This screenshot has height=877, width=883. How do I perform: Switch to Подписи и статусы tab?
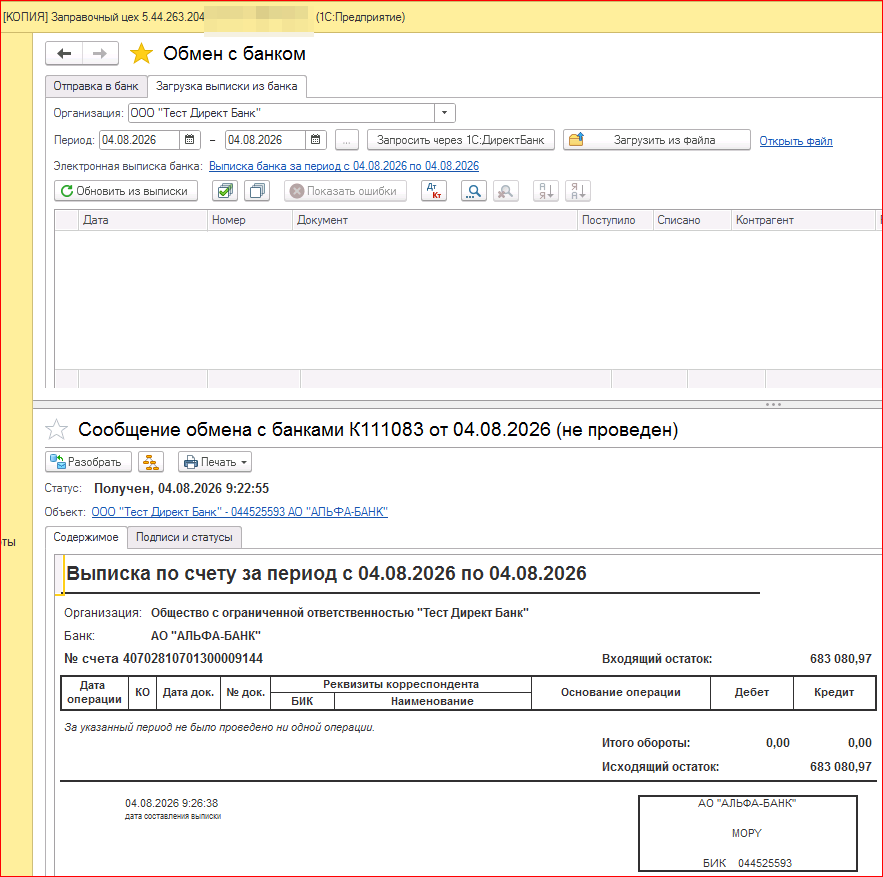185,537
